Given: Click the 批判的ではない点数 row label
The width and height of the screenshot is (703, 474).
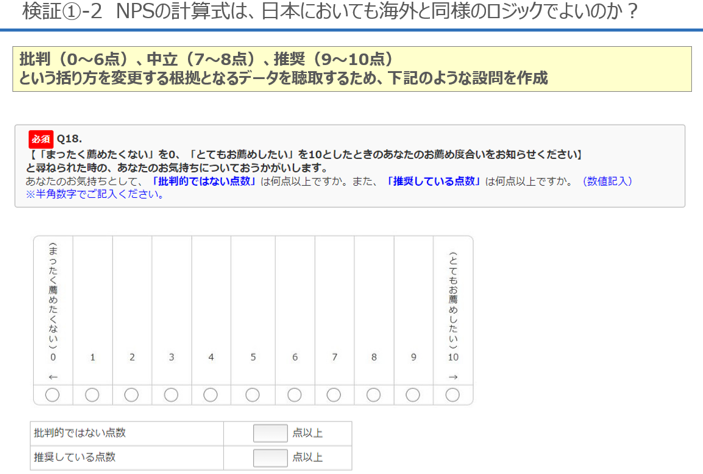Looking at the screenshot, I should pos(80,433).
